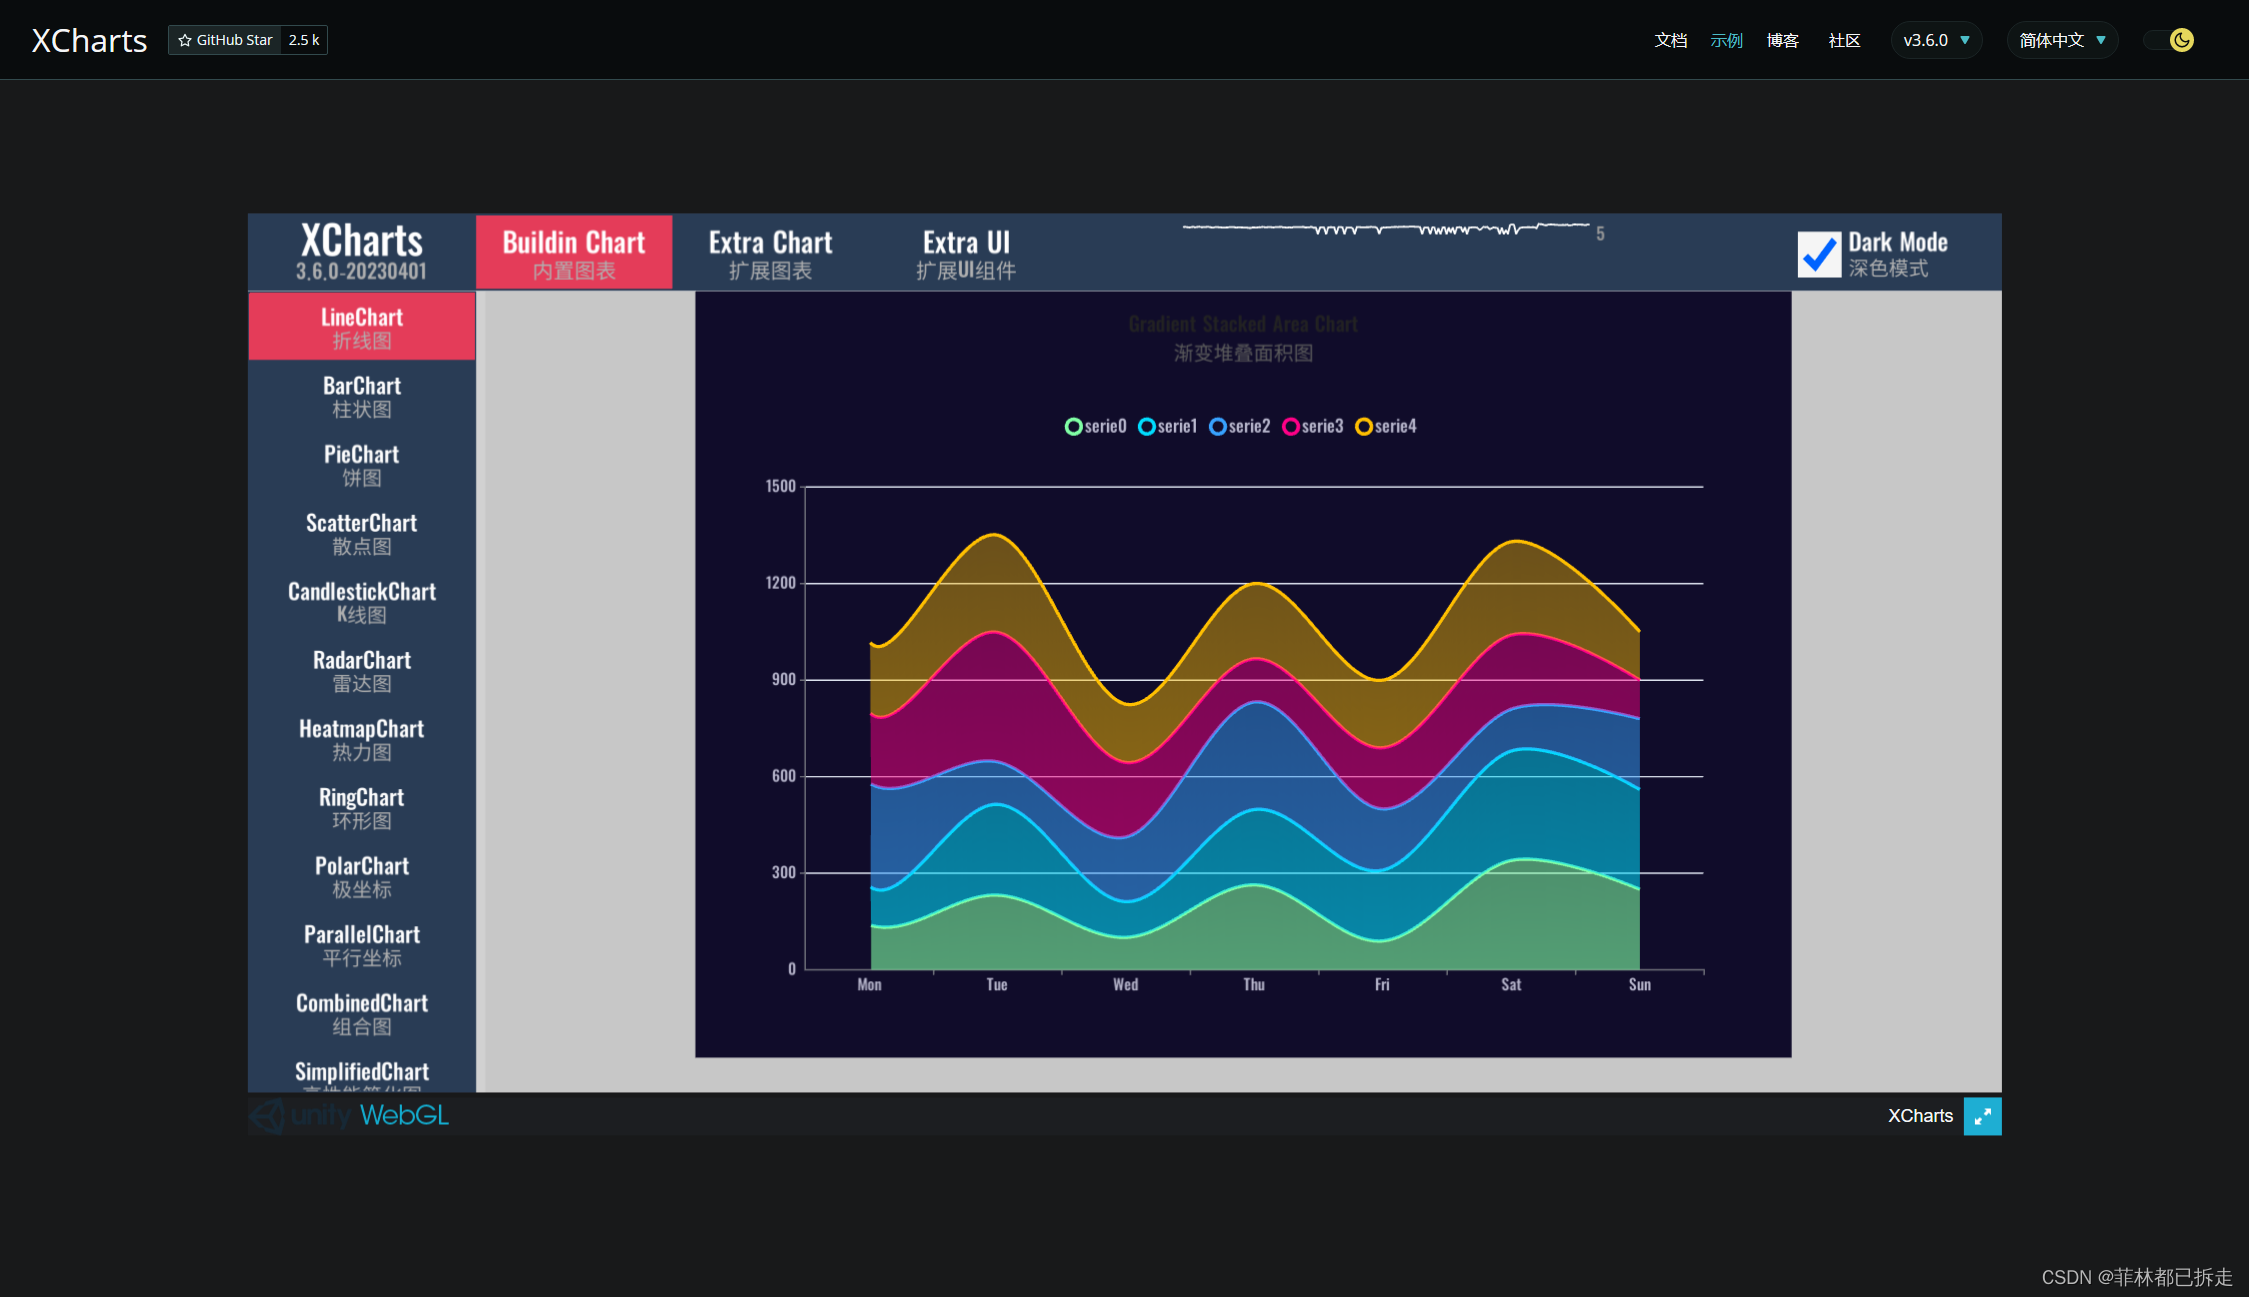Click the fullscreen expand icon
2249x1297 pixels.
1981,1116
